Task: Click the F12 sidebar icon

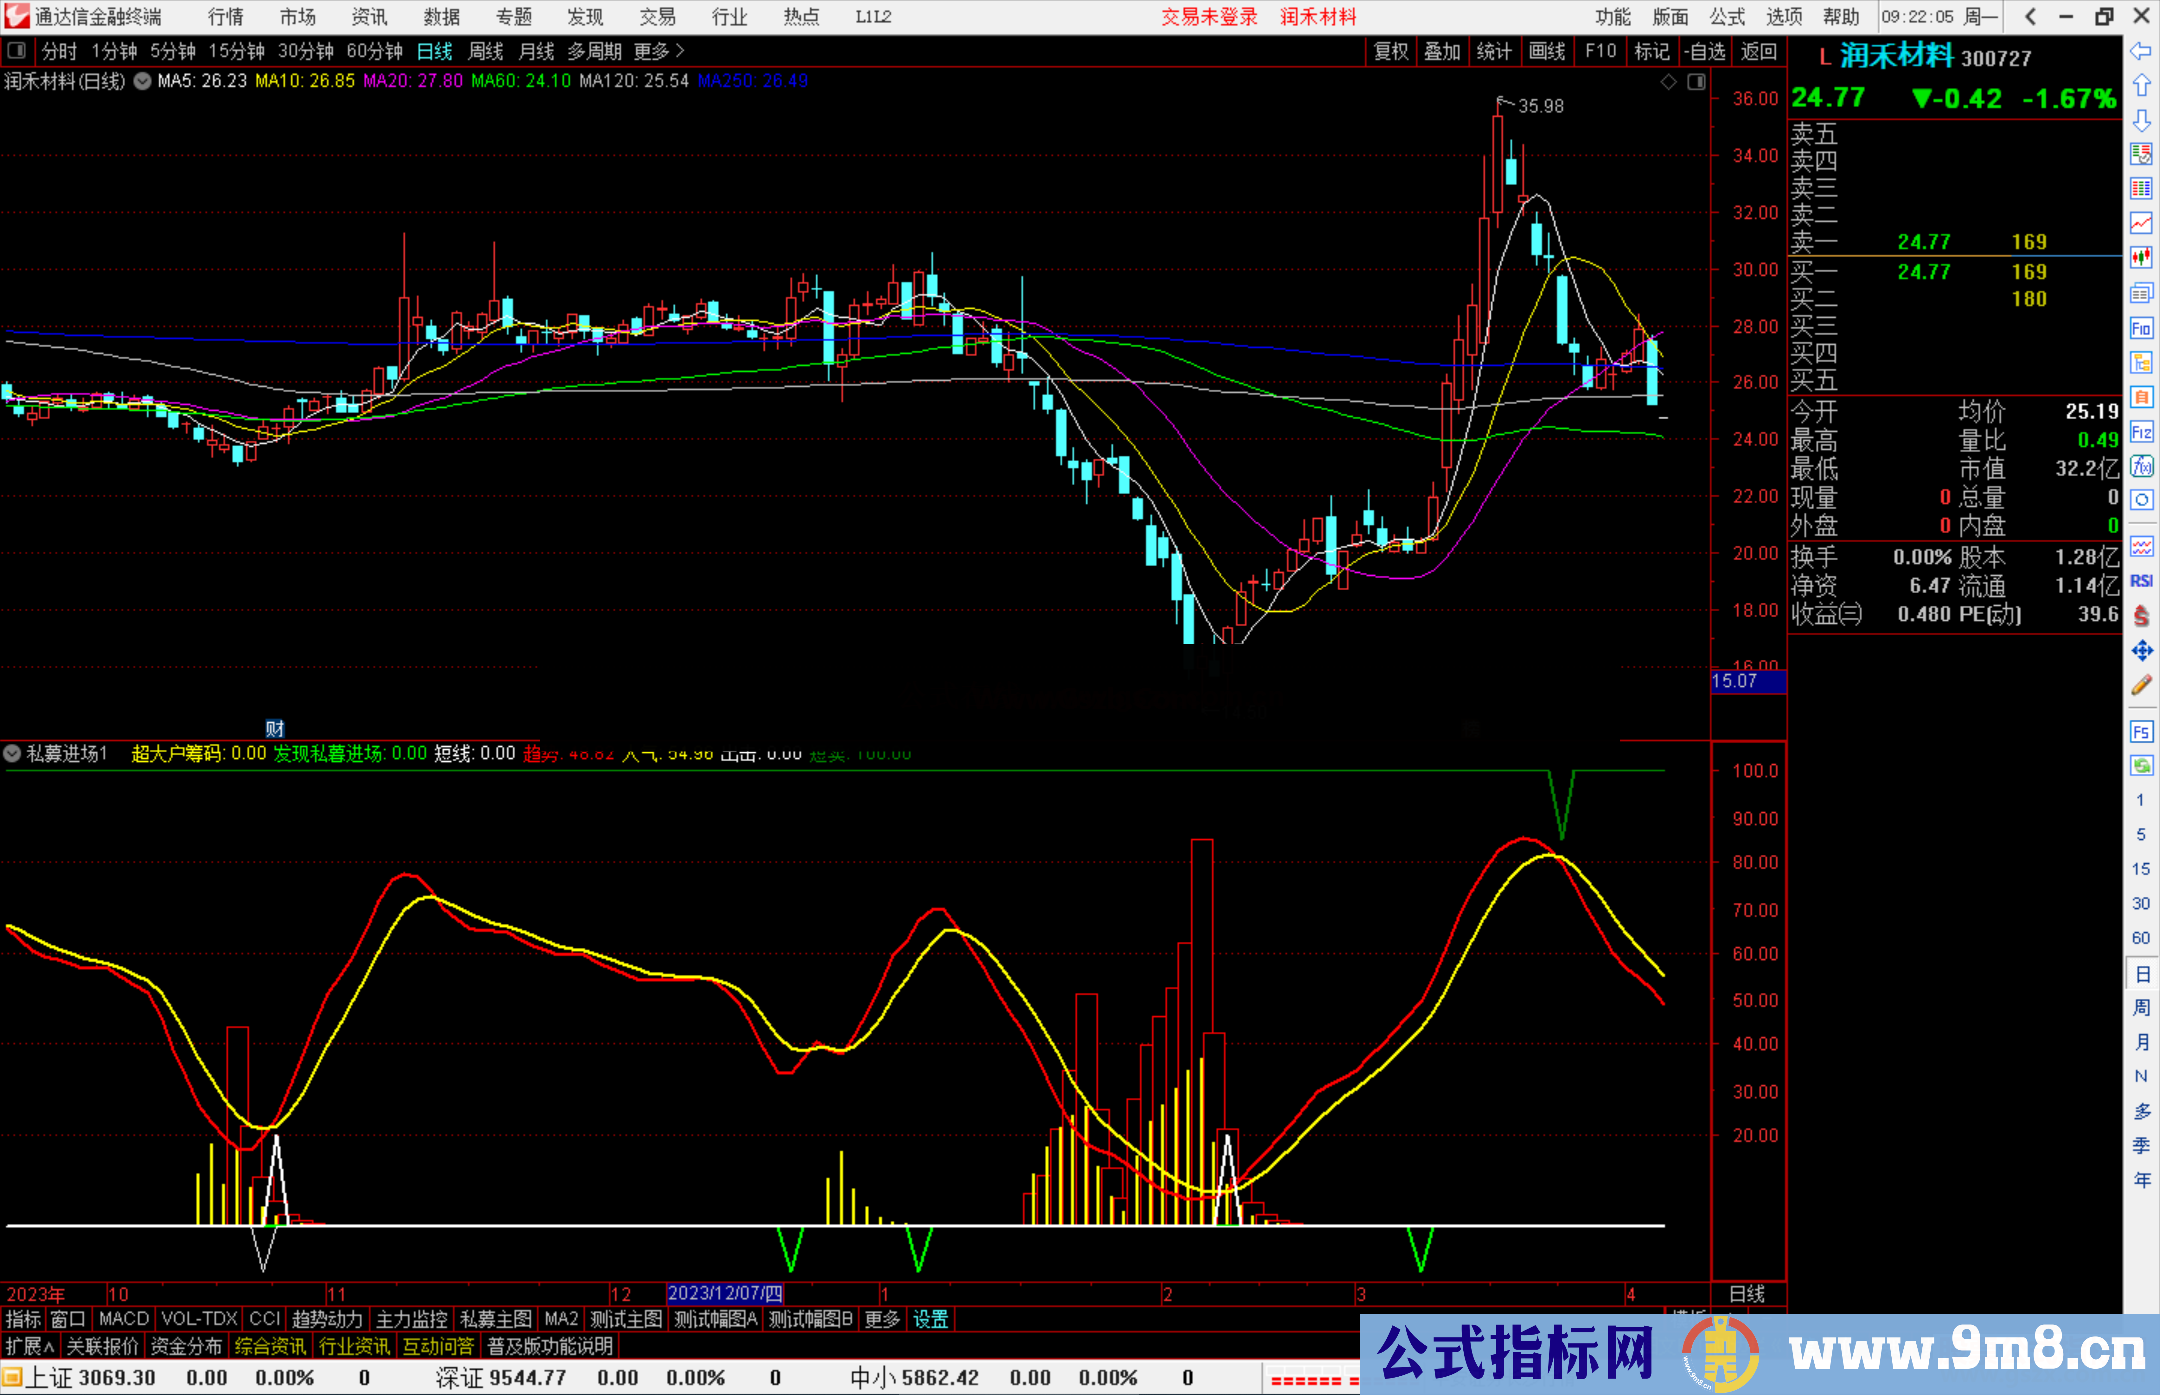Action: pyautogui.click(x=2141, y=432)
